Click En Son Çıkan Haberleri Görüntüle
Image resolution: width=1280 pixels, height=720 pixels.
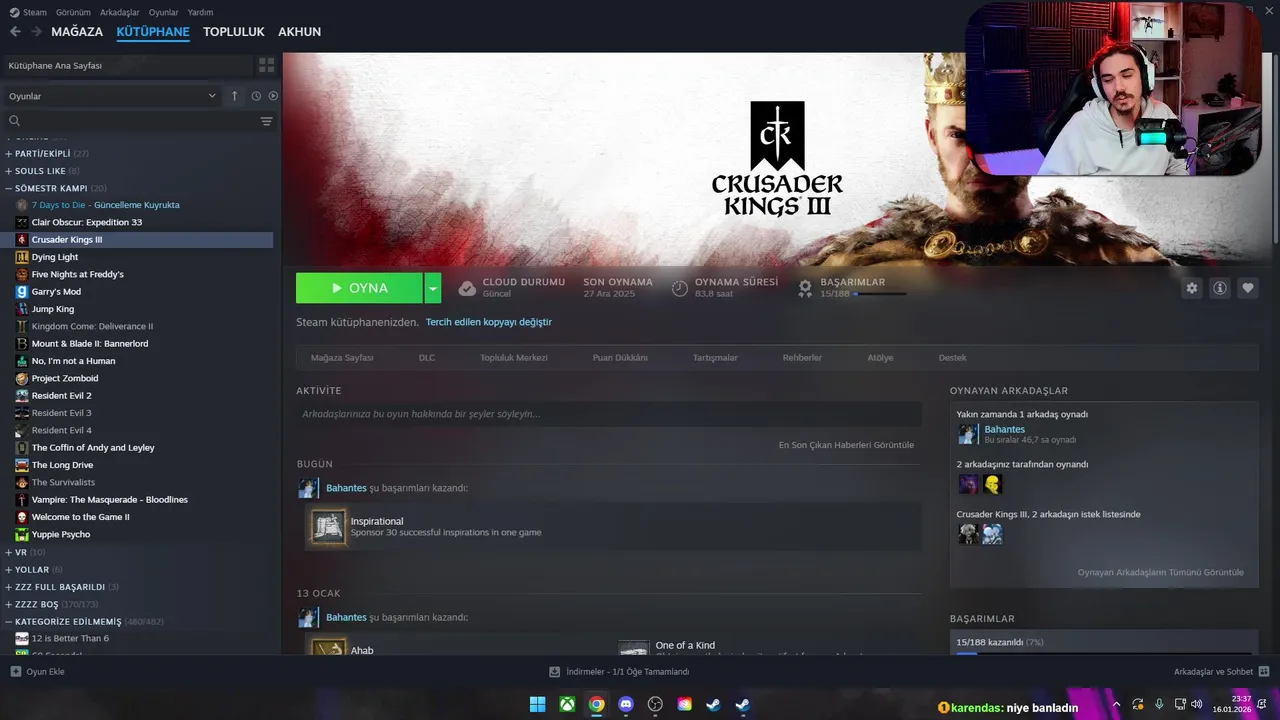tap(846, 445)
